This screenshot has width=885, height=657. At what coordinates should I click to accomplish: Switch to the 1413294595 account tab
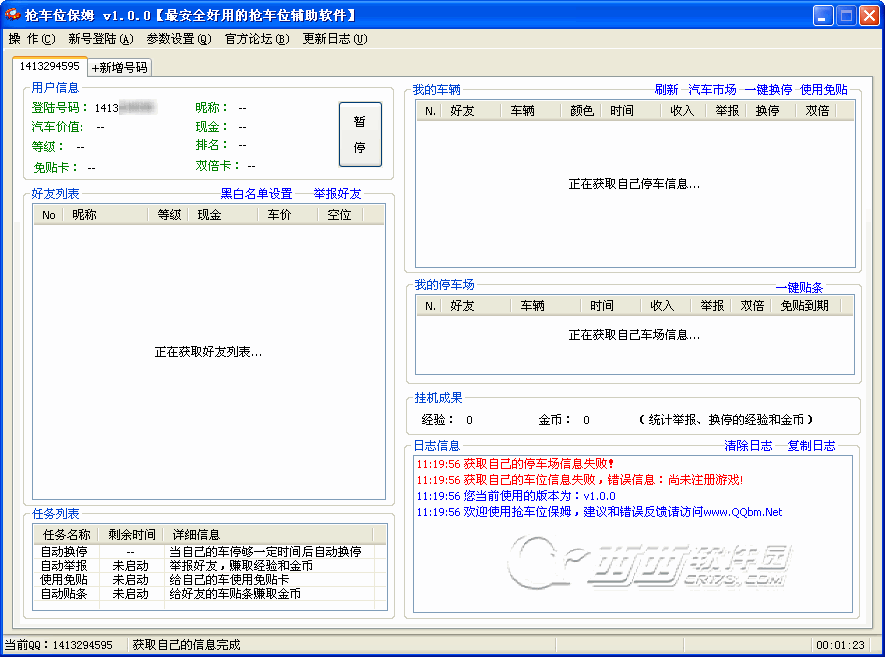pos(49,66)
